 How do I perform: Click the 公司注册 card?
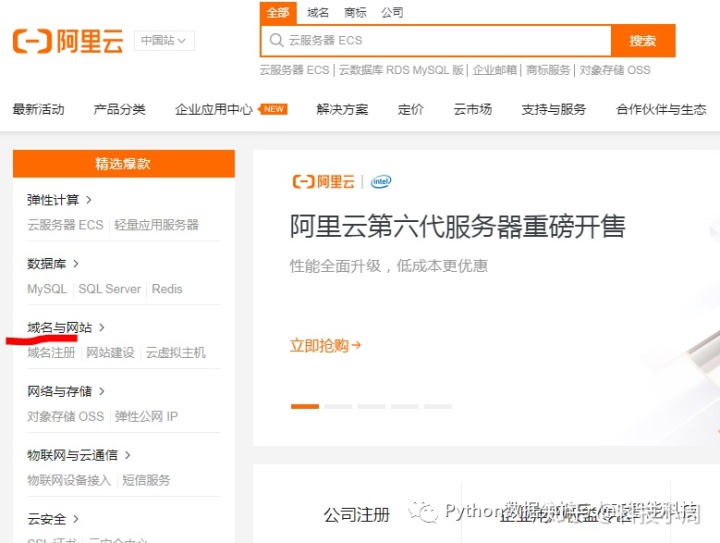357,515
